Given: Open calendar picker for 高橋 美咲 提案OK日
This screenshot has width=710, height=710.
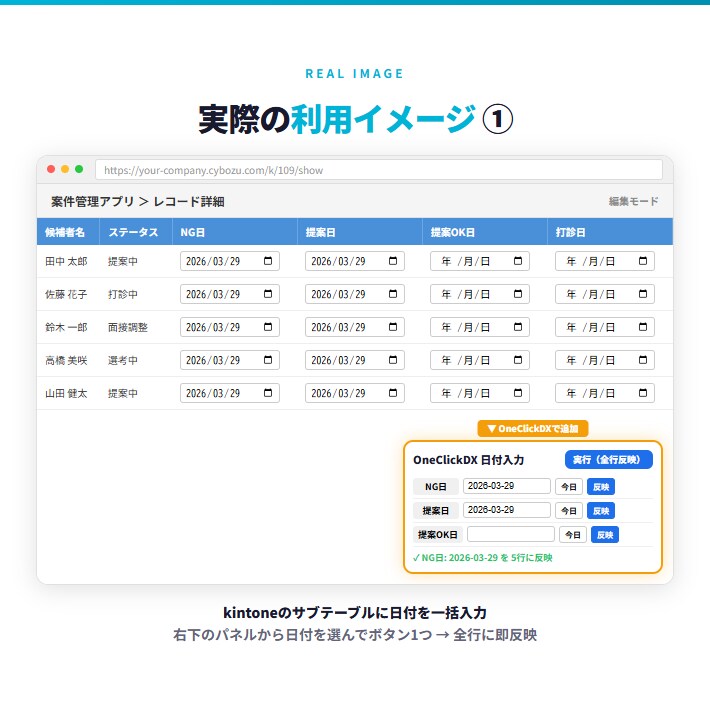Looking at the screenshot, I should tap(518, 360).
